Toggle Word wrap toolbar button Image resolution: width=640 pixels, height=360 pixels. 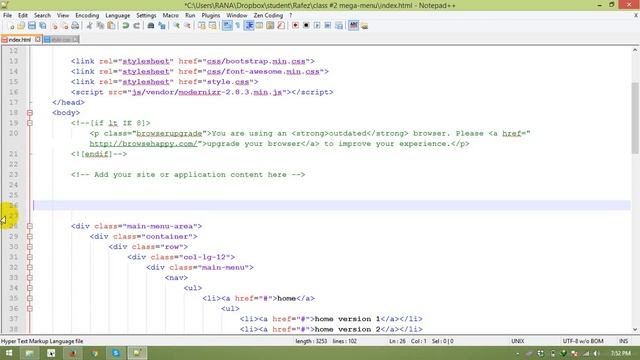tap(227, 26)
